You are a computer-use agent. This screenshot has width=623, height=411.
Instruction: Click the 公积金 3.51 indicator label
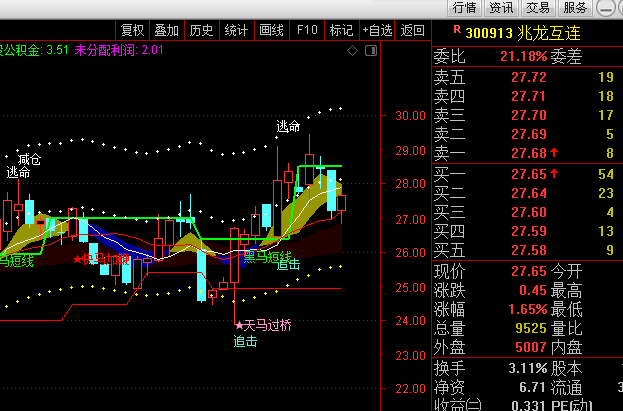point(34,50)
